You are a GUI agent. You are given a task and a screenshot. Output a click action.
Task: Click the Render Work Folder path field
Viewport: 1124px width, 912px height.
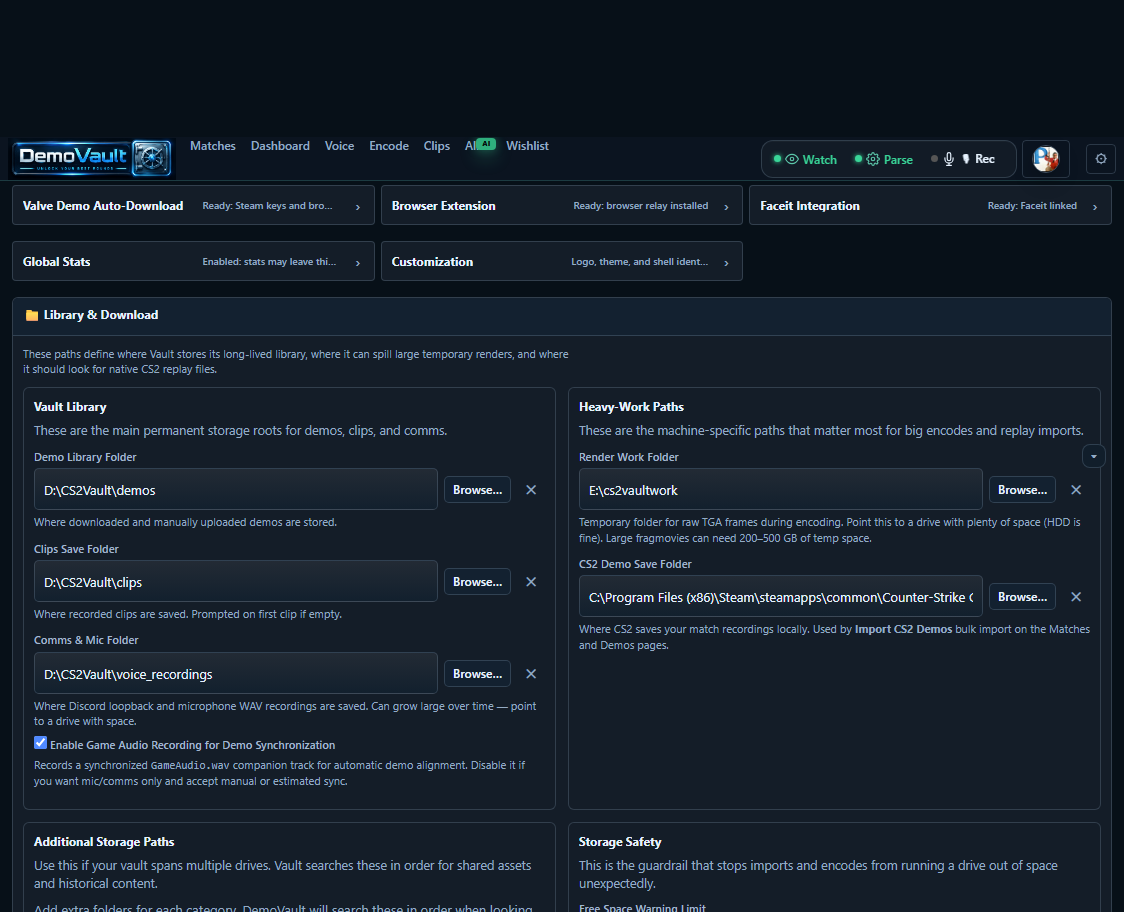(x=781, y=490)
